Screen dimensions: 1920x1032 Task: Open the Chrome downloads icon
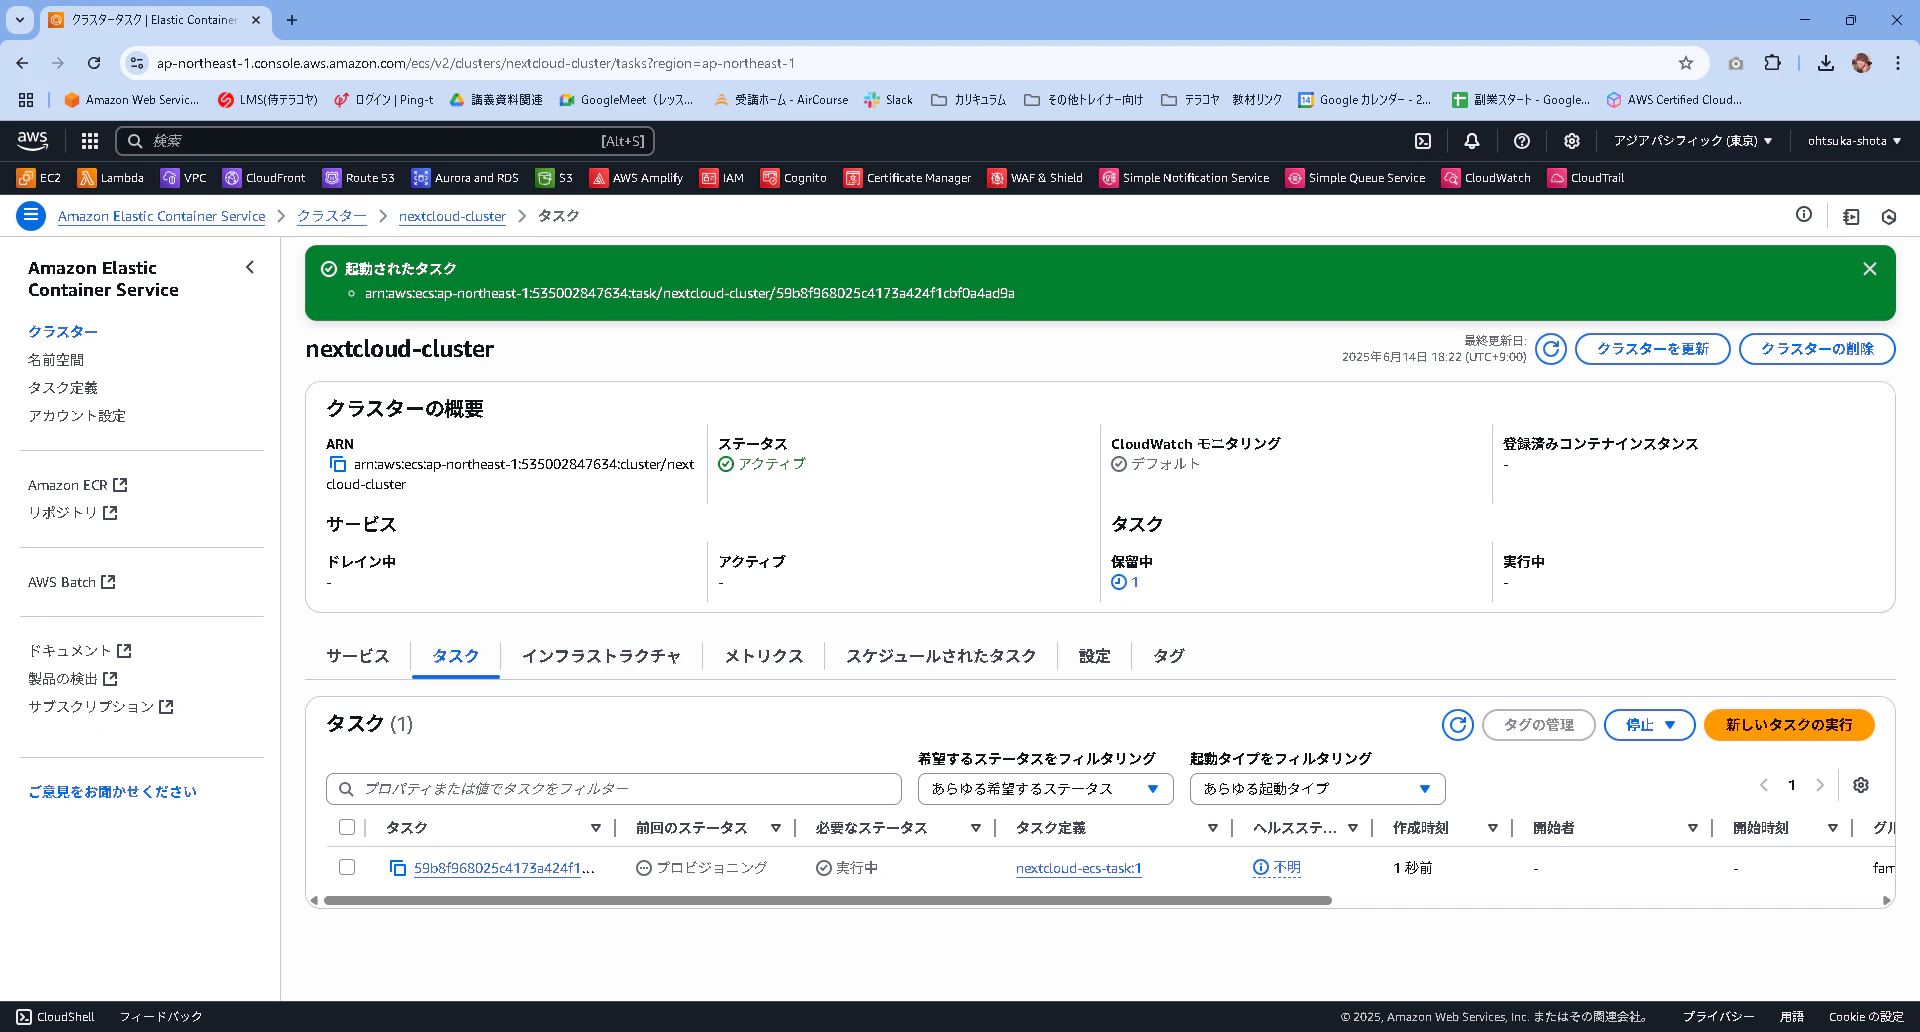tap(1826, 63)
